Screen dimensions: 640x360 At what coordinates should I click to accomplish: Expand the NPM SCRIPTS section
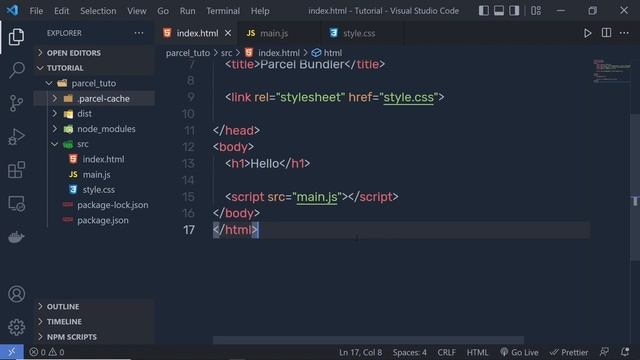tap(94, 337)
